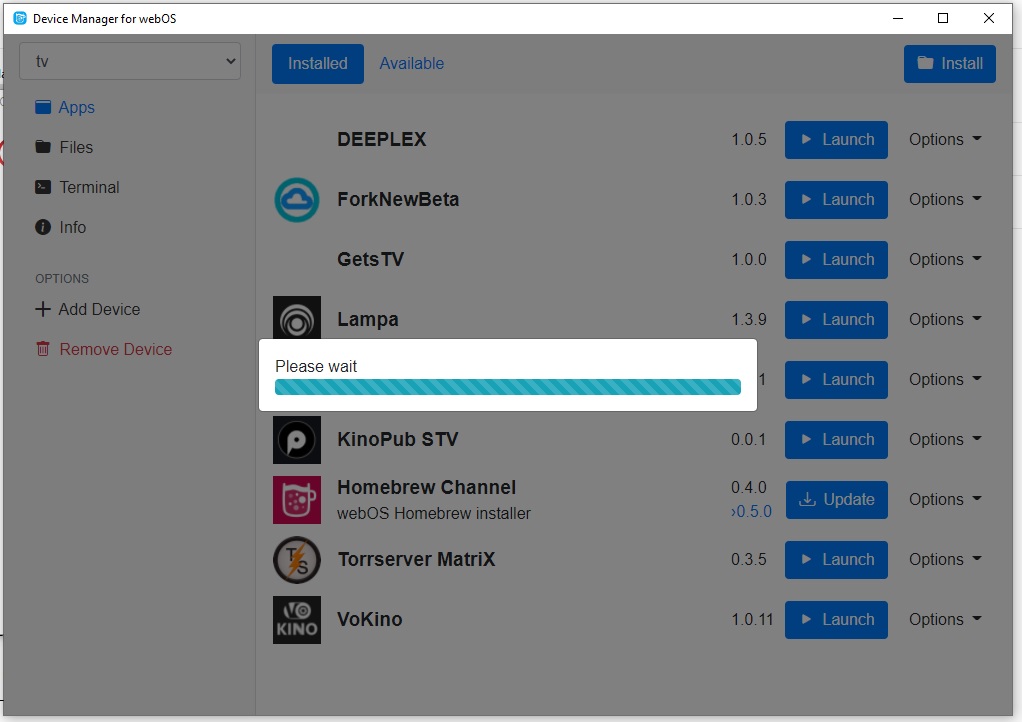
Task: Click the Homebrew Channel mug icon
Action: (297, 500)
